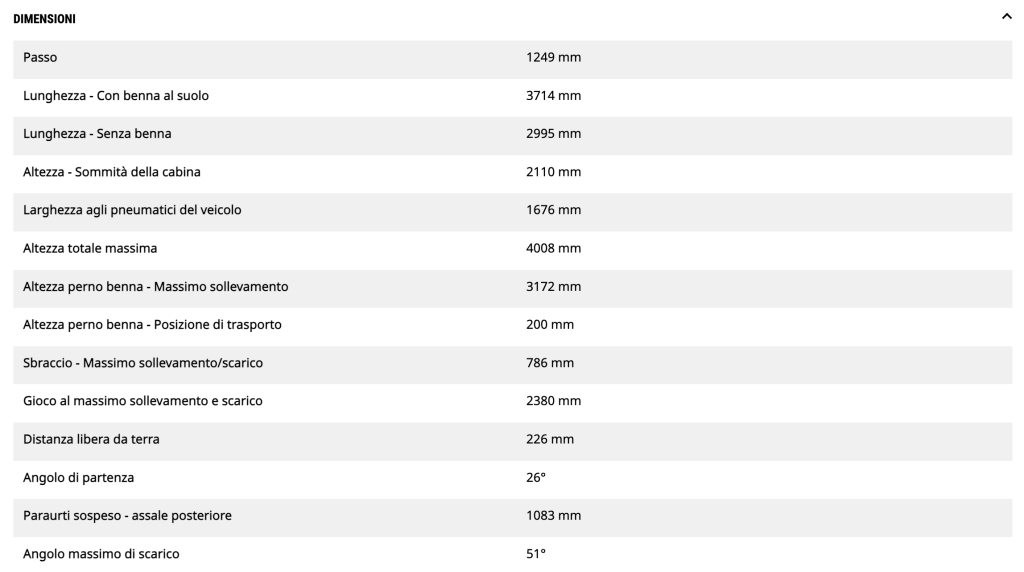Click Gioco al massimo sollevamento e scarico
1024x572 pixels.
(143, 401)
